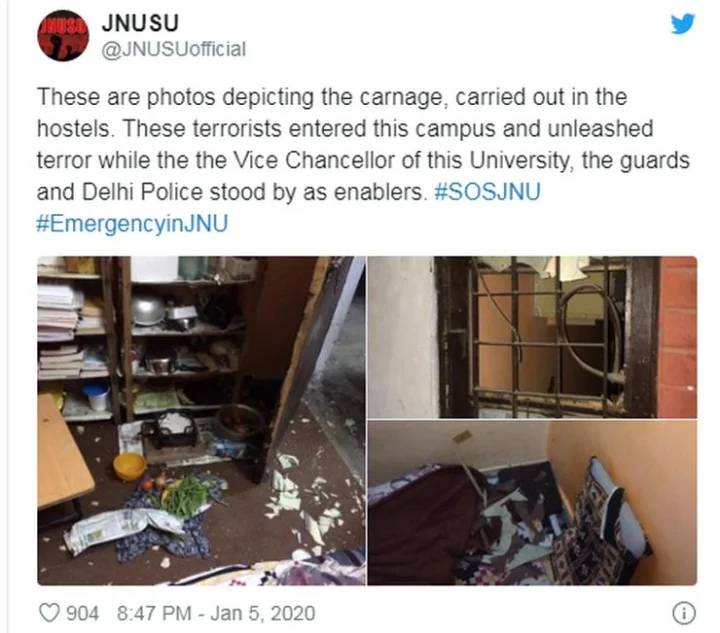Click the Twitter bird logo

pyautogui.click(x=683, y=24)
